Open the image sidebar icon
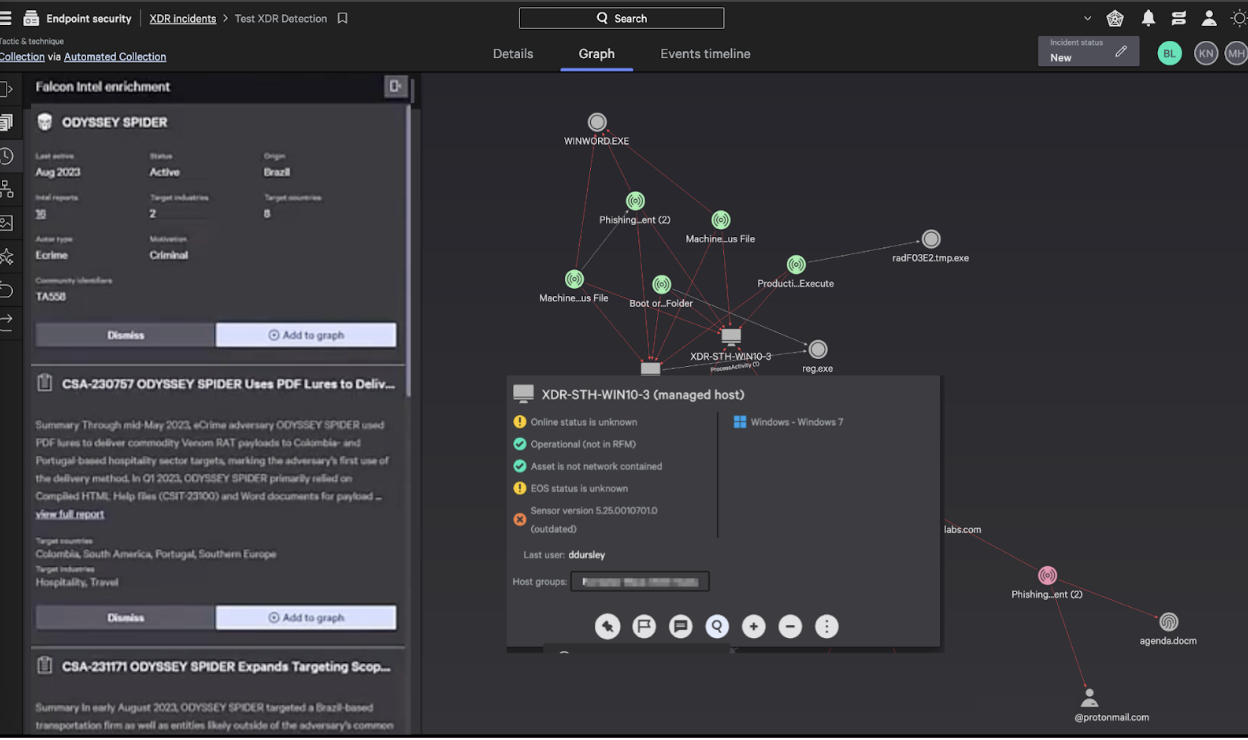The width and height of the screenshot is (1248, 740). 6,223
